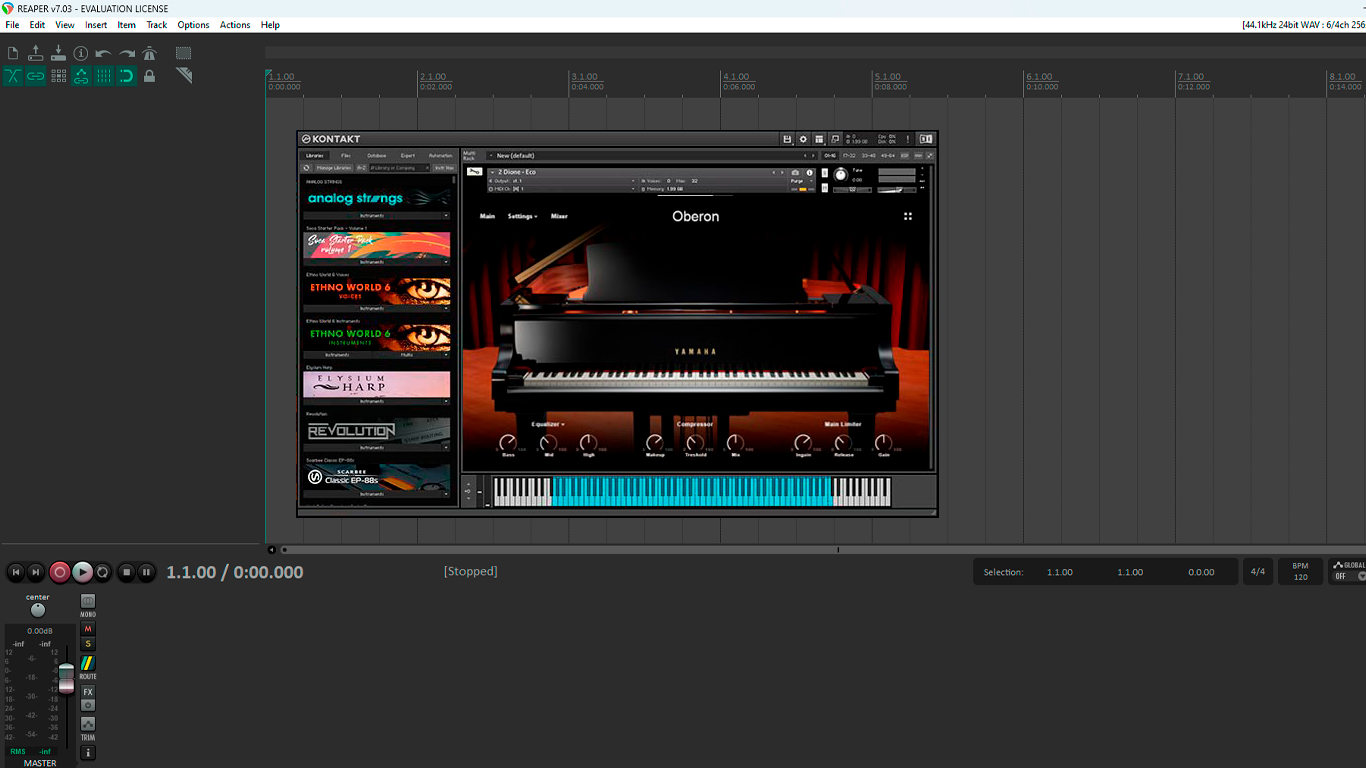Open Kontakt settings gear icon
Screen dimensions: 1366x768
[x=803, y=139]
